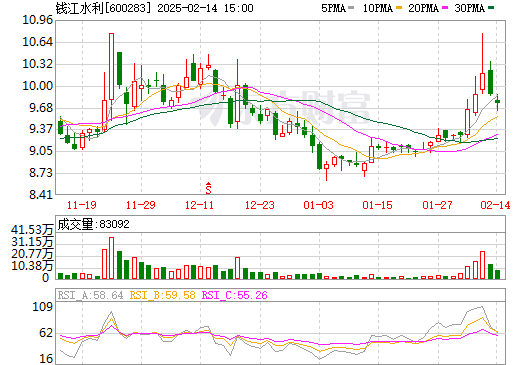Viewport: 520px width, 365px height.
Task: Click the 9.05 price axis label
Action: coord(41,151)
